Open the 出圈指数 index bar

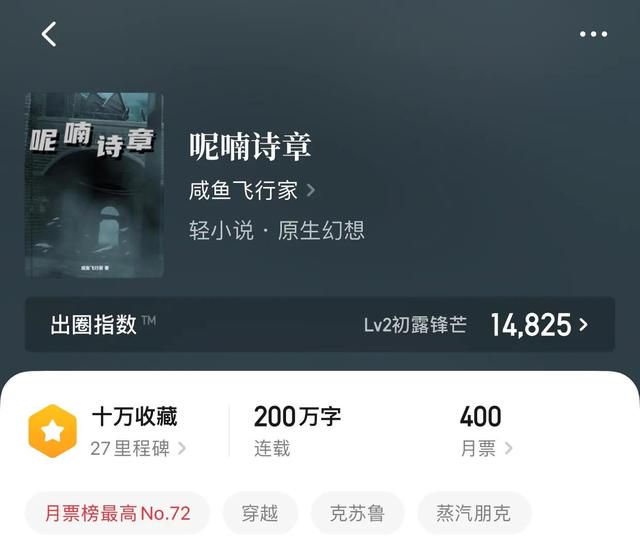[320, 325]
